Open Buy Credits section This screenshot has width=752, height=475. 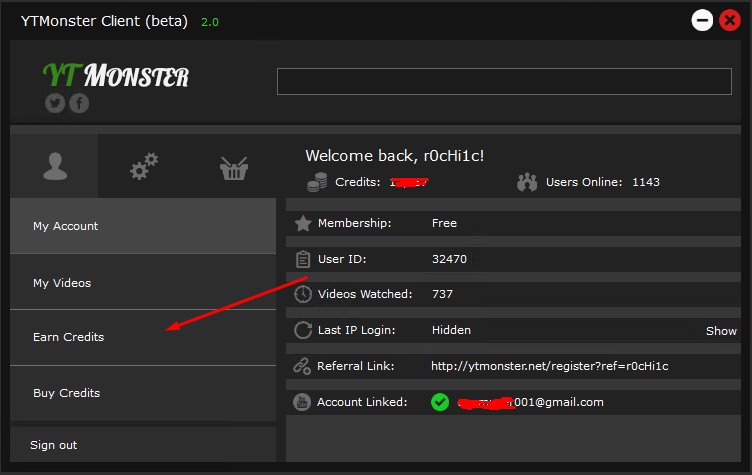(x=143, y=393)
